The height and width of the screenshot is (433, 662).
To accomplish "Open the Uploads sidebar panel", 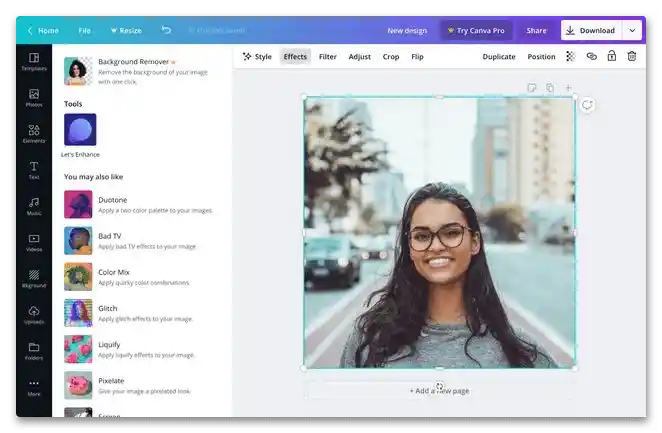I will coord(34,315).
